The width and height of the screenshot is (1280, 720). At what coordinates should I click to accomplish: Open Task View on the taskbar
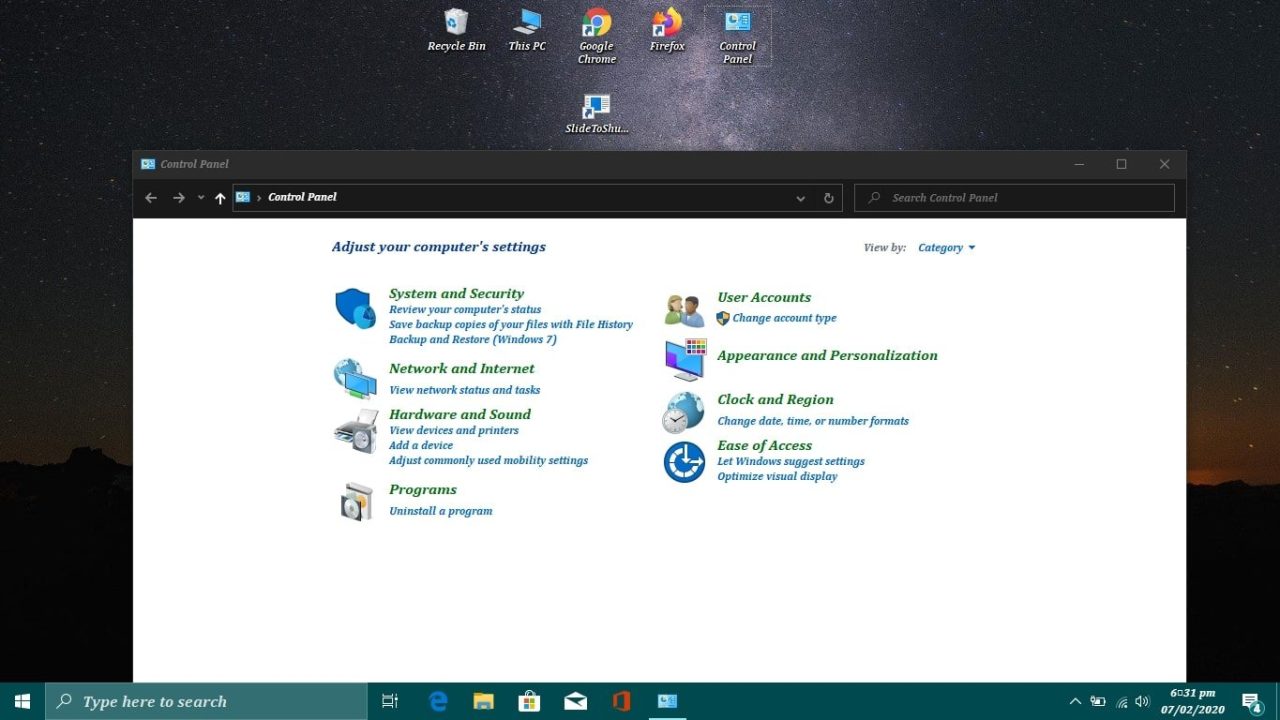coord(390,701)
